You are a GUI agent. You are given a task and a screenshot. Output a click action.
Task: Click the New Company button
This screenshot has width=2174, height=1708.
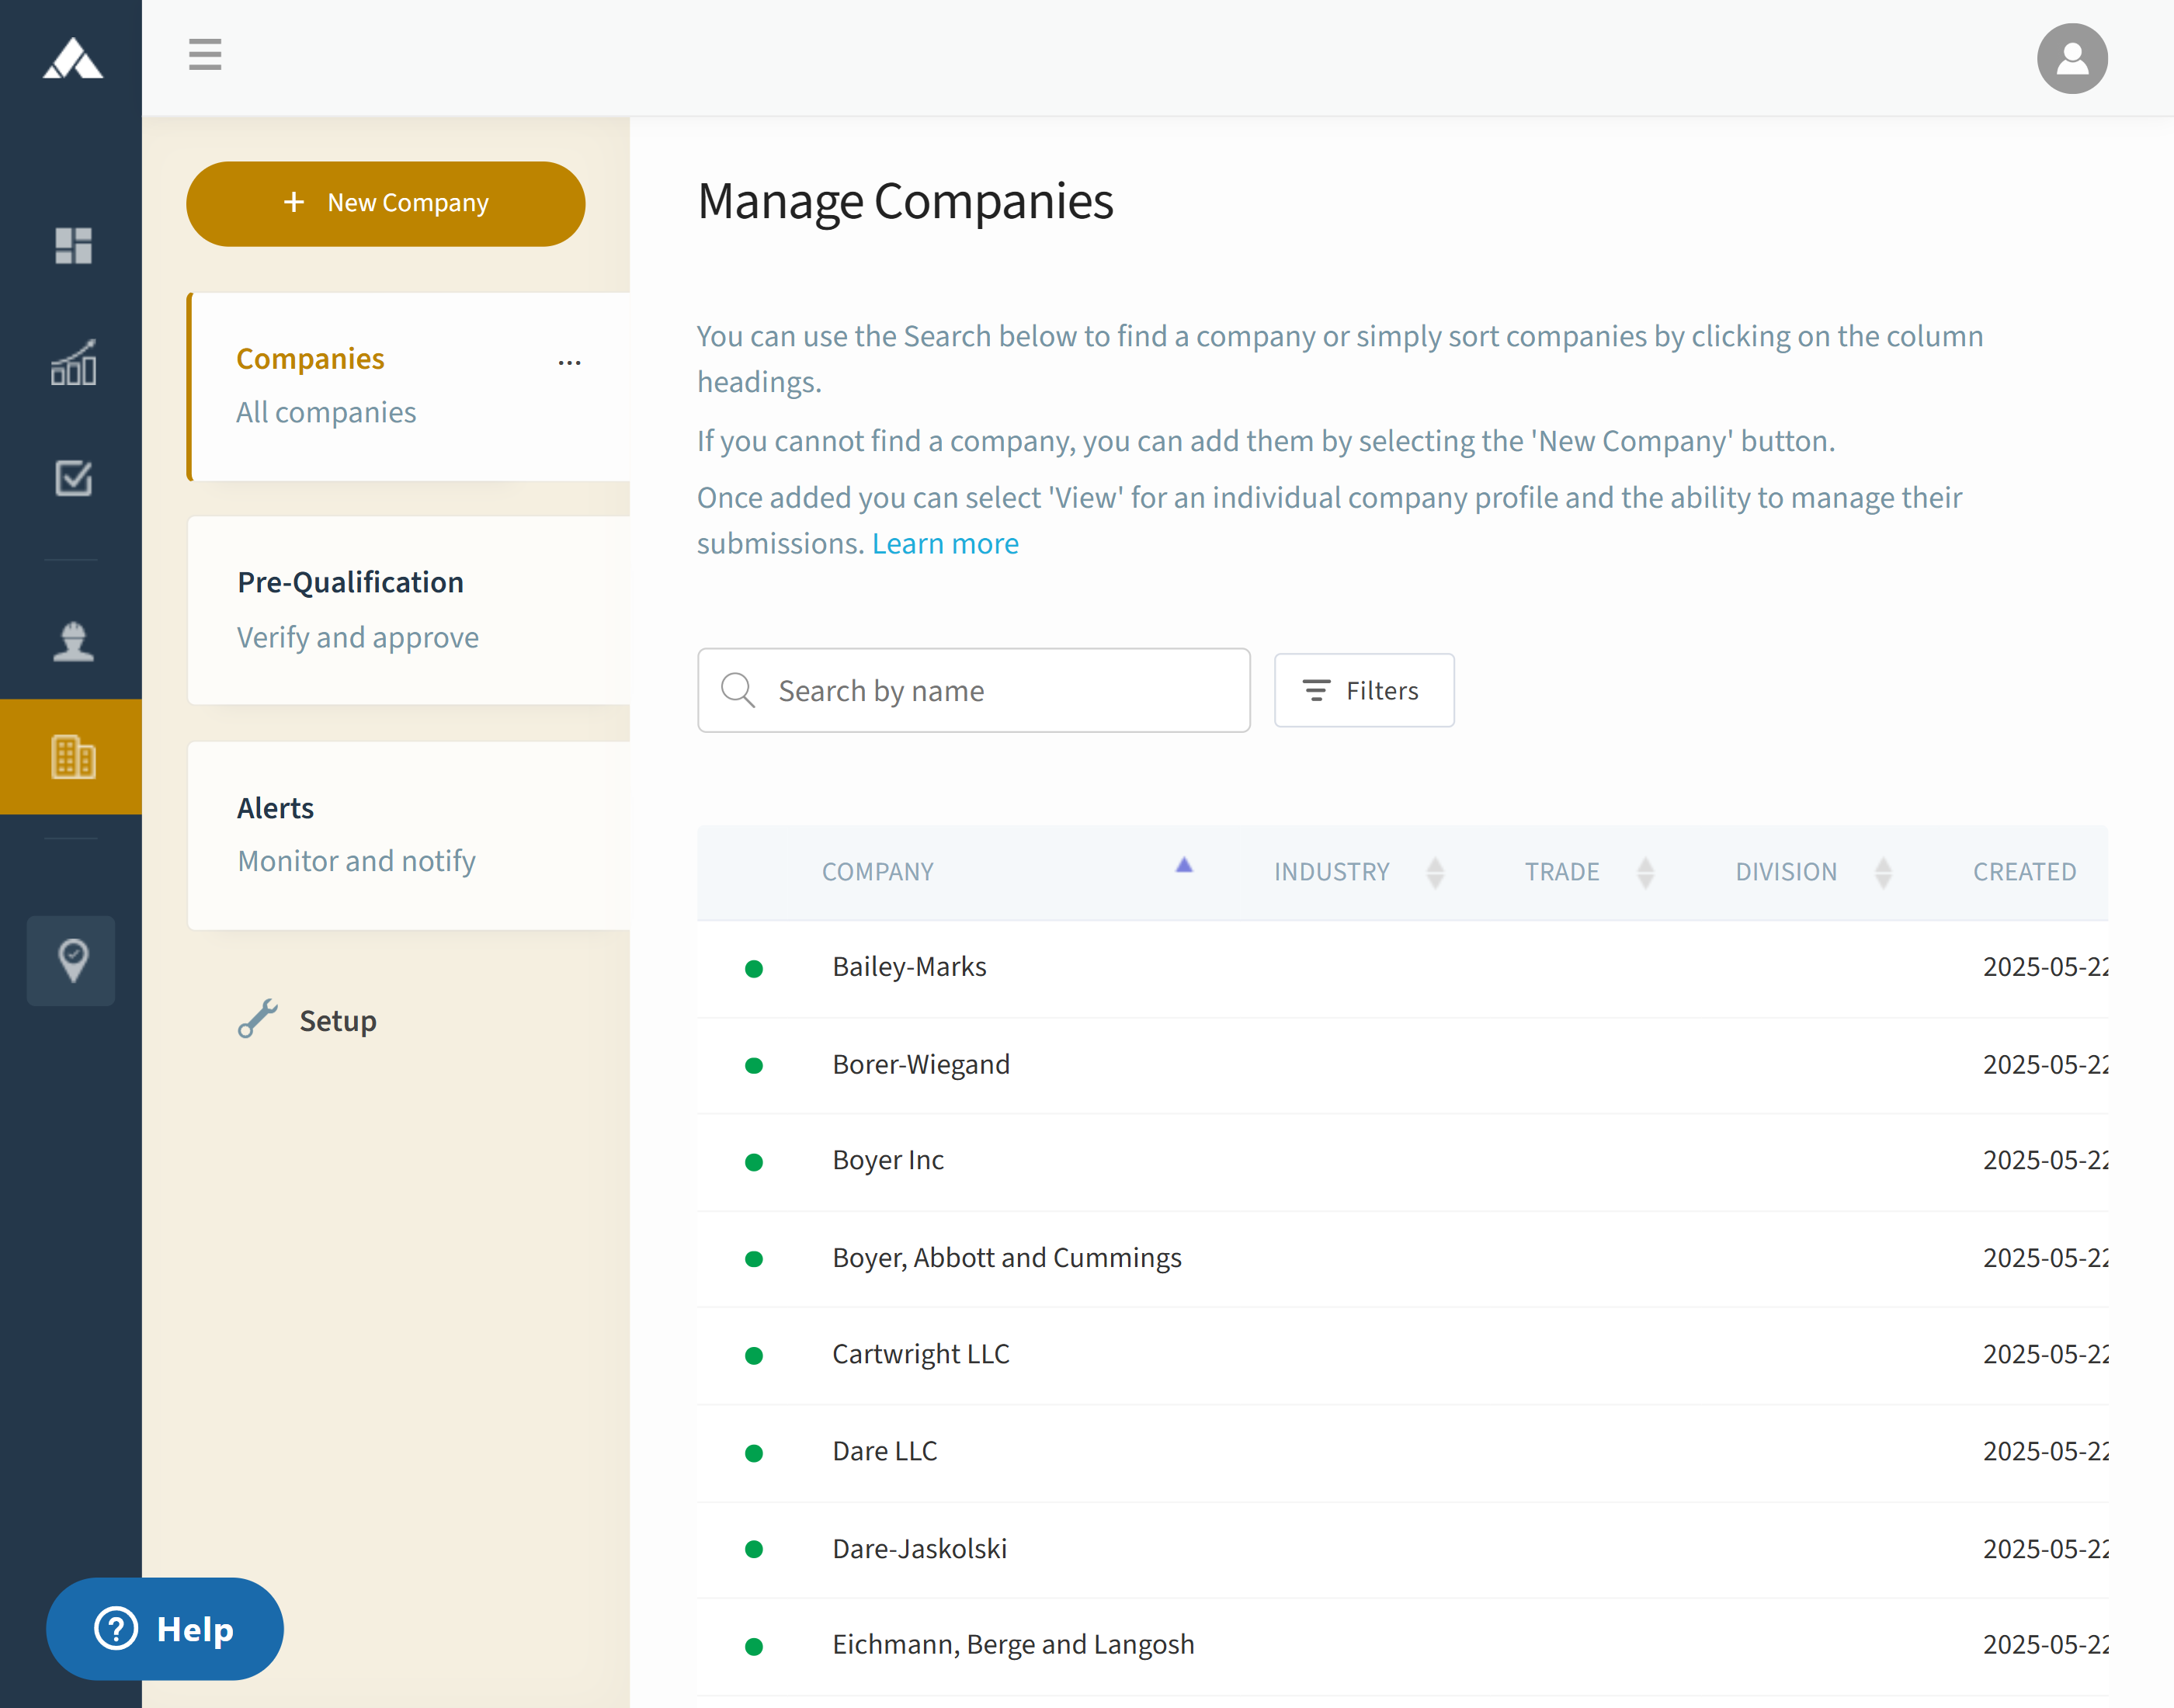(385, 203)
